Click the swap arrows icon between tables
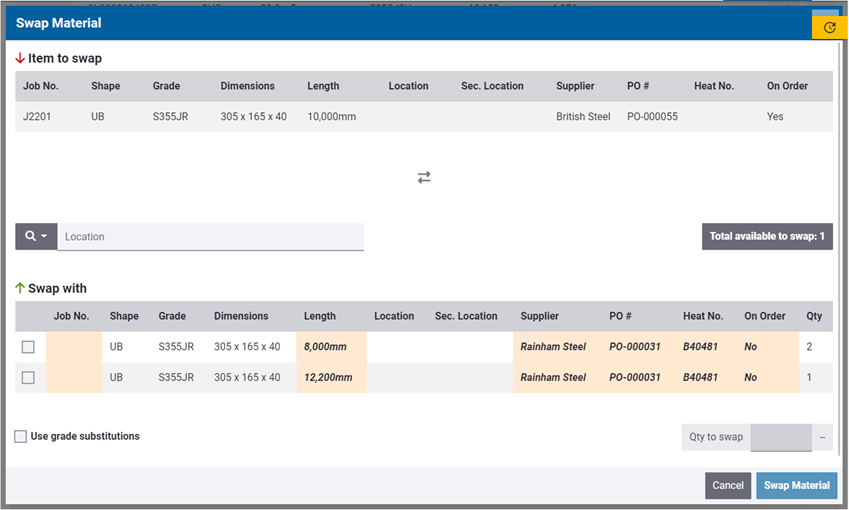The image size is (849, 510). pos(424,177)
